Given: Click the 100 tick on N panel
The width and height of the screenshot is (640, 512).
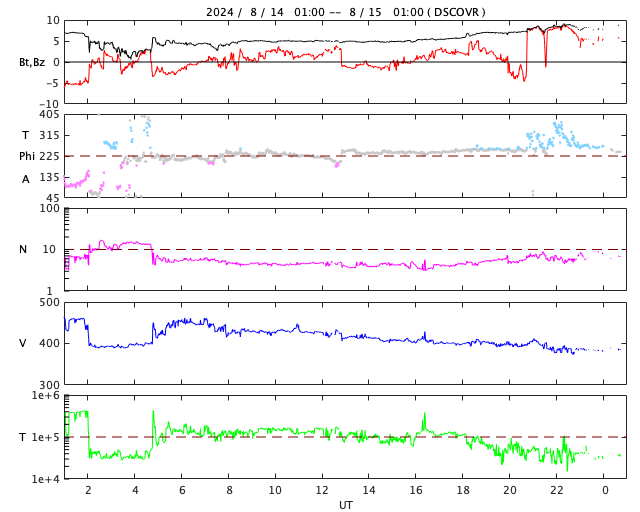Looking at the screenshot, I should 49,208.
